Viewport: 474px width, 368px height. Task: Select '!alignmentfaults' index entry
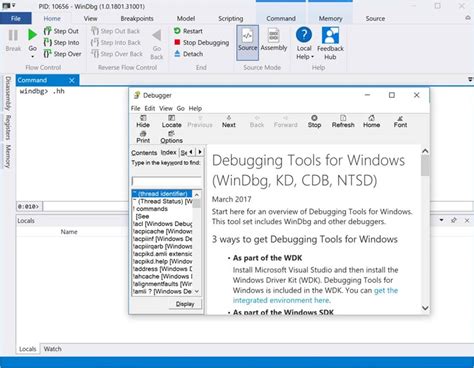(x=162, y=284)
